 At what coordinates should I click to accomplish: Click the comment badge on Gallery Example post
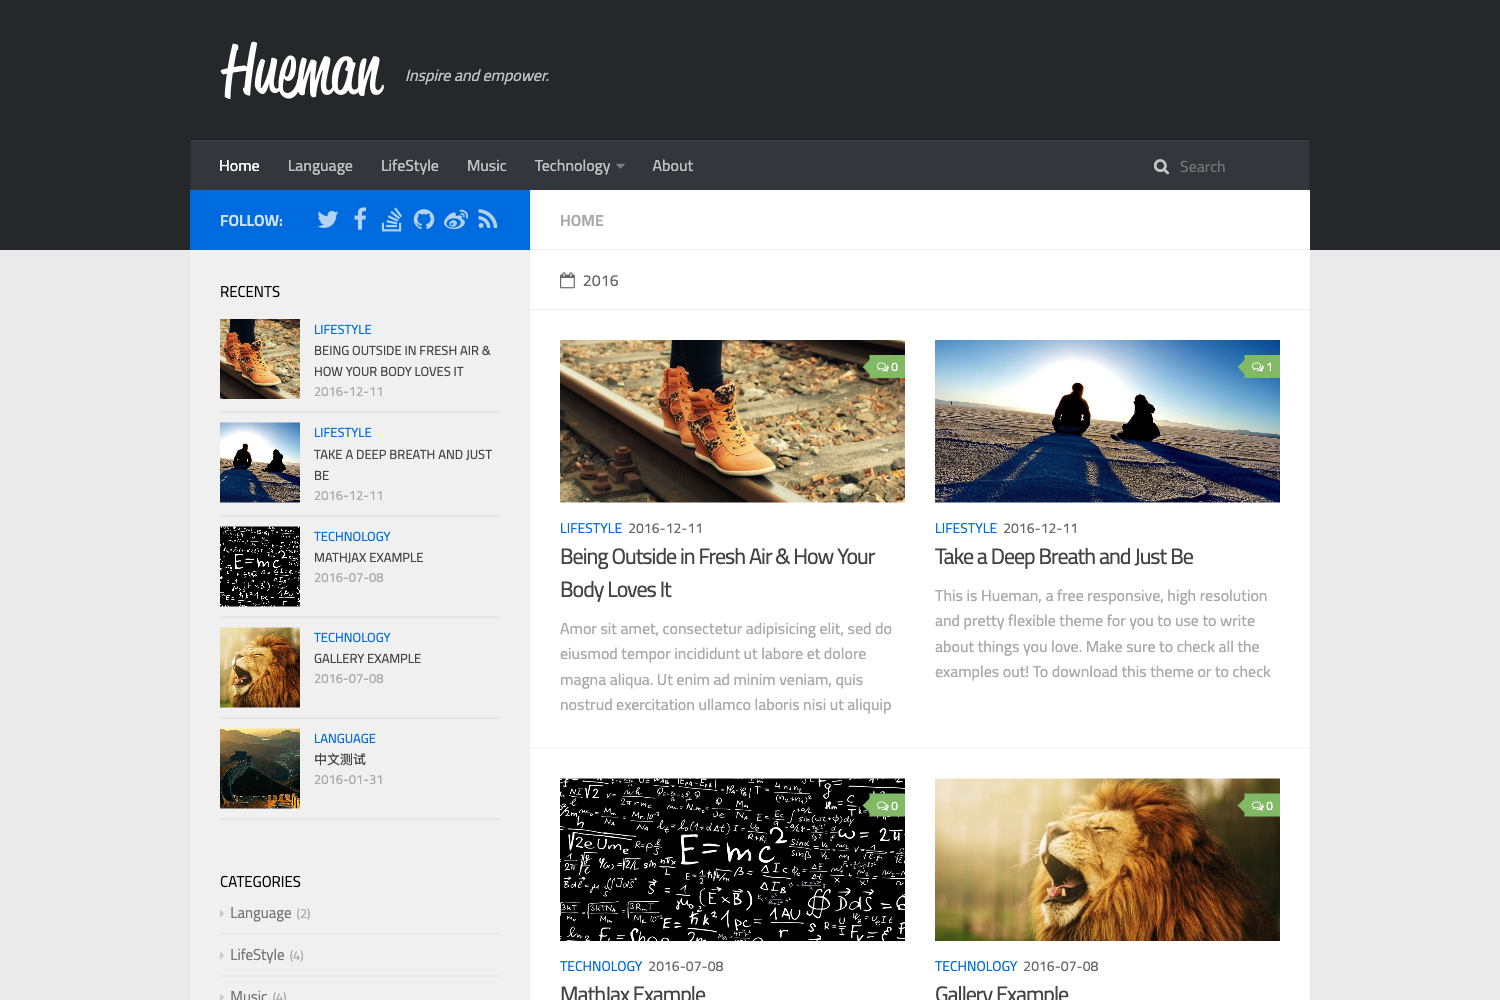[1261, 805]
